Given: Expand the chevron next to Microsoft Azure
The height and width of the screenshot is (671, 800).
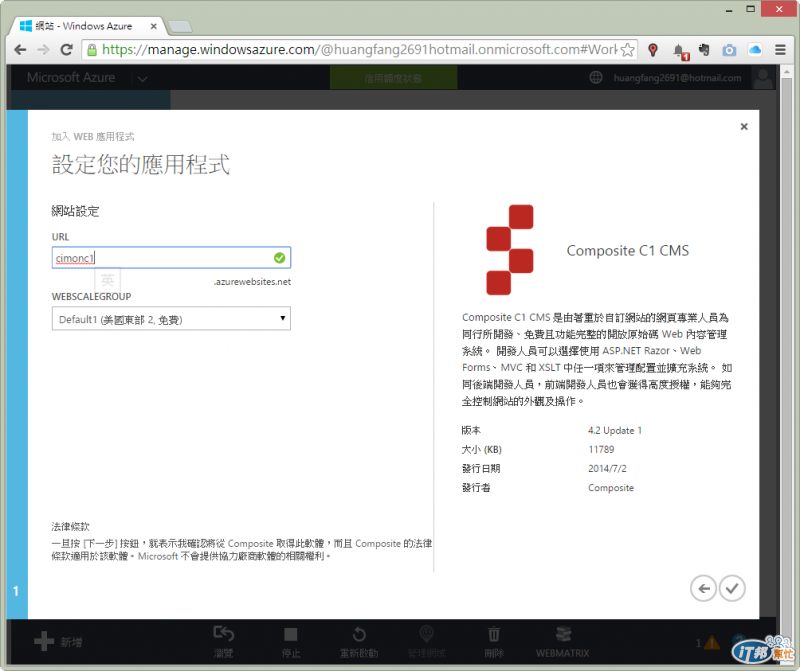Looking at the screenshot, I should click(x=142, y=79).
